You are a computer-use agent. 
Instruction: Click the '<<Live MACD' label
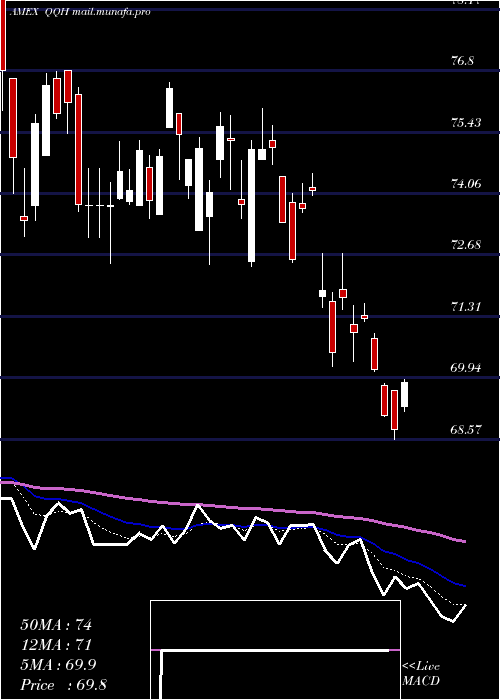click(x=421, y=674)
